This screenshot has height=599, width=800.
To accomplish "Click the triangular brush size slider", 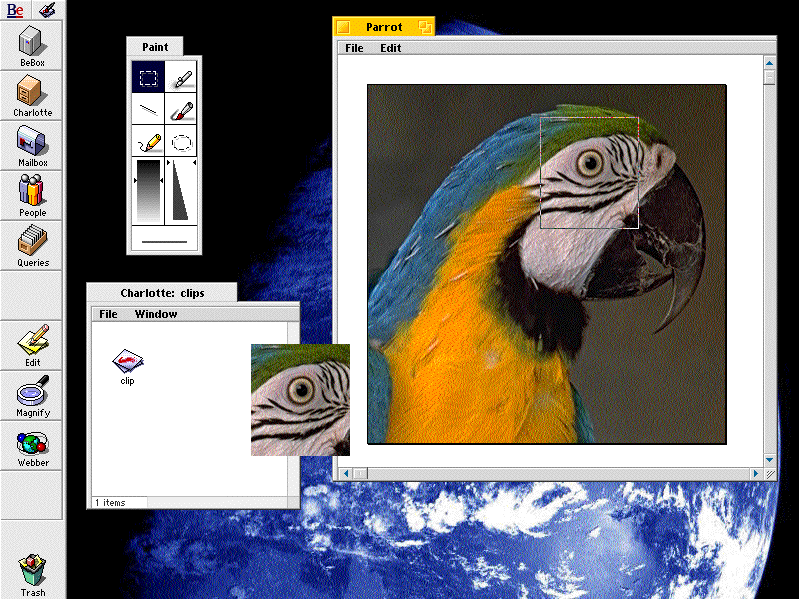I will [x=181, y=190].
